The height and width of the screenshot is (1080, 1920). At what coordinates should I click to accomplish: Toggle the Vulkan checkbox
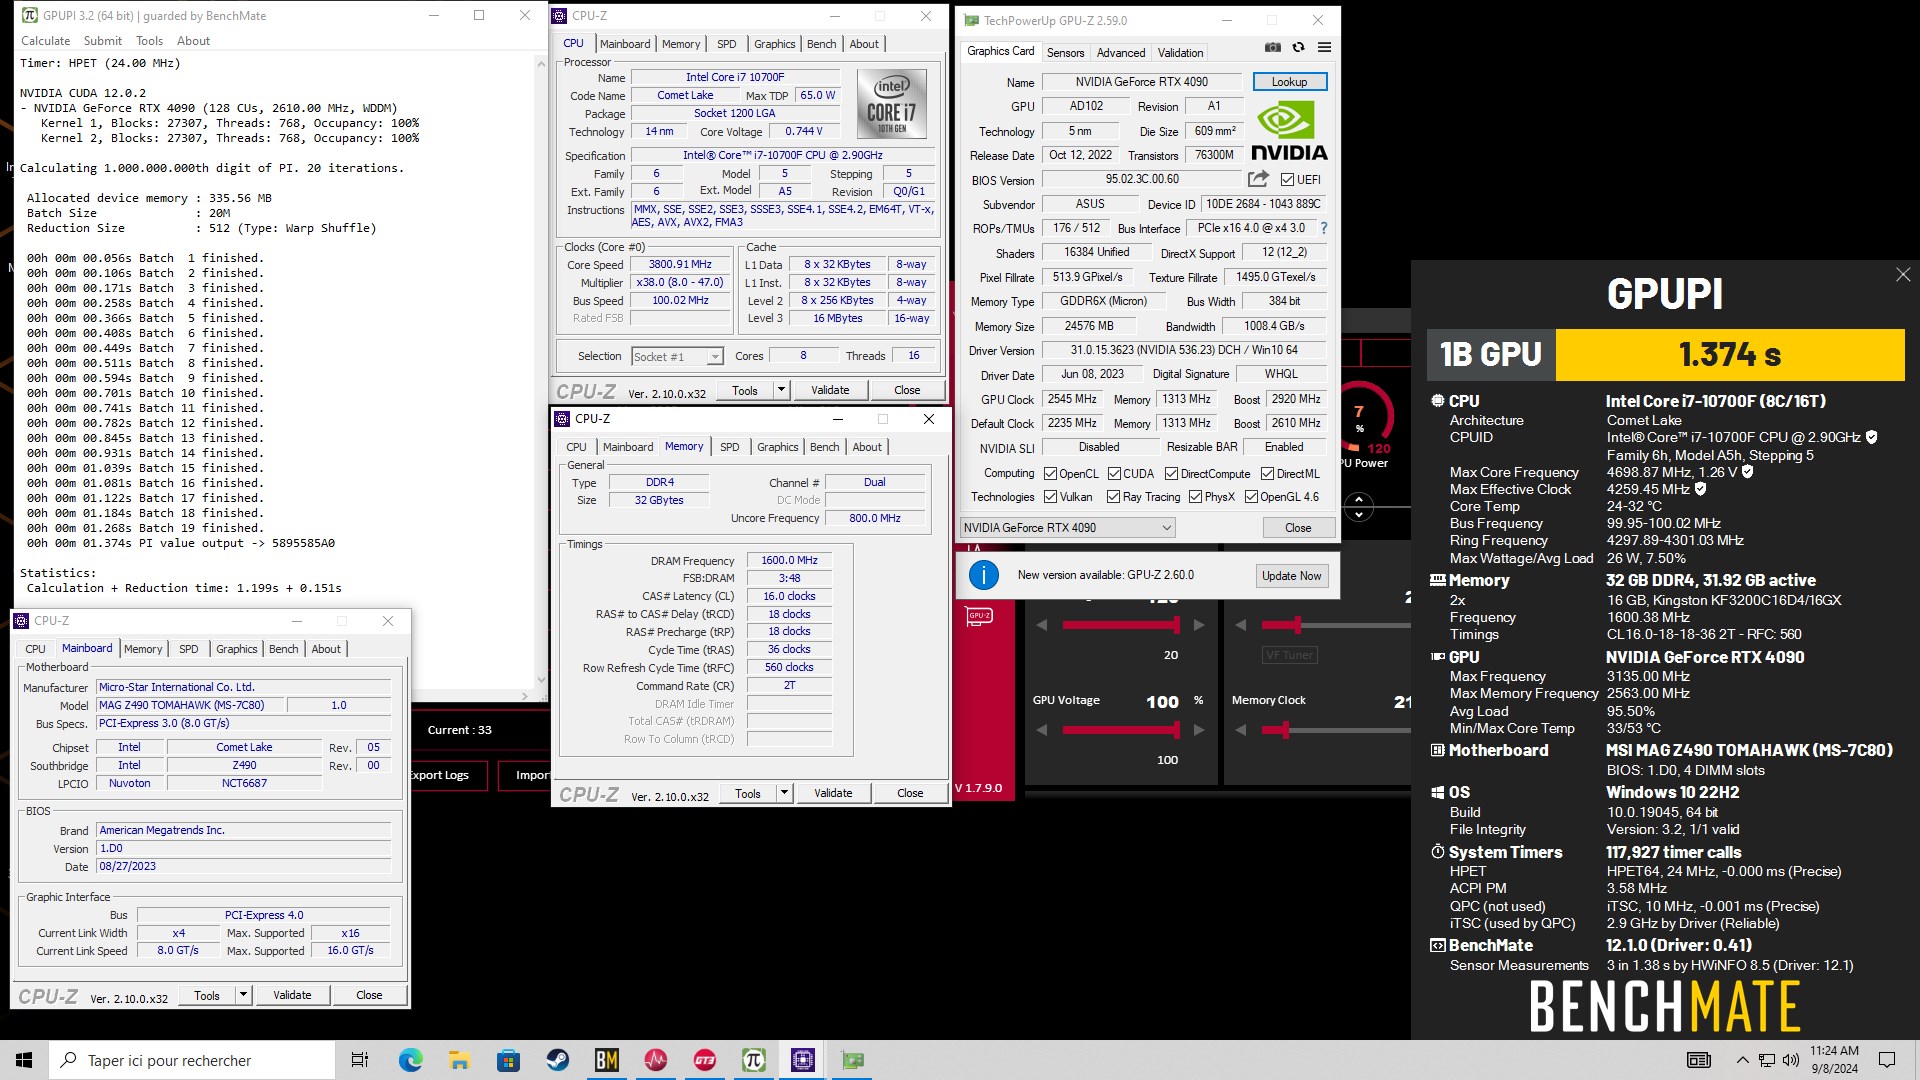1050,497
